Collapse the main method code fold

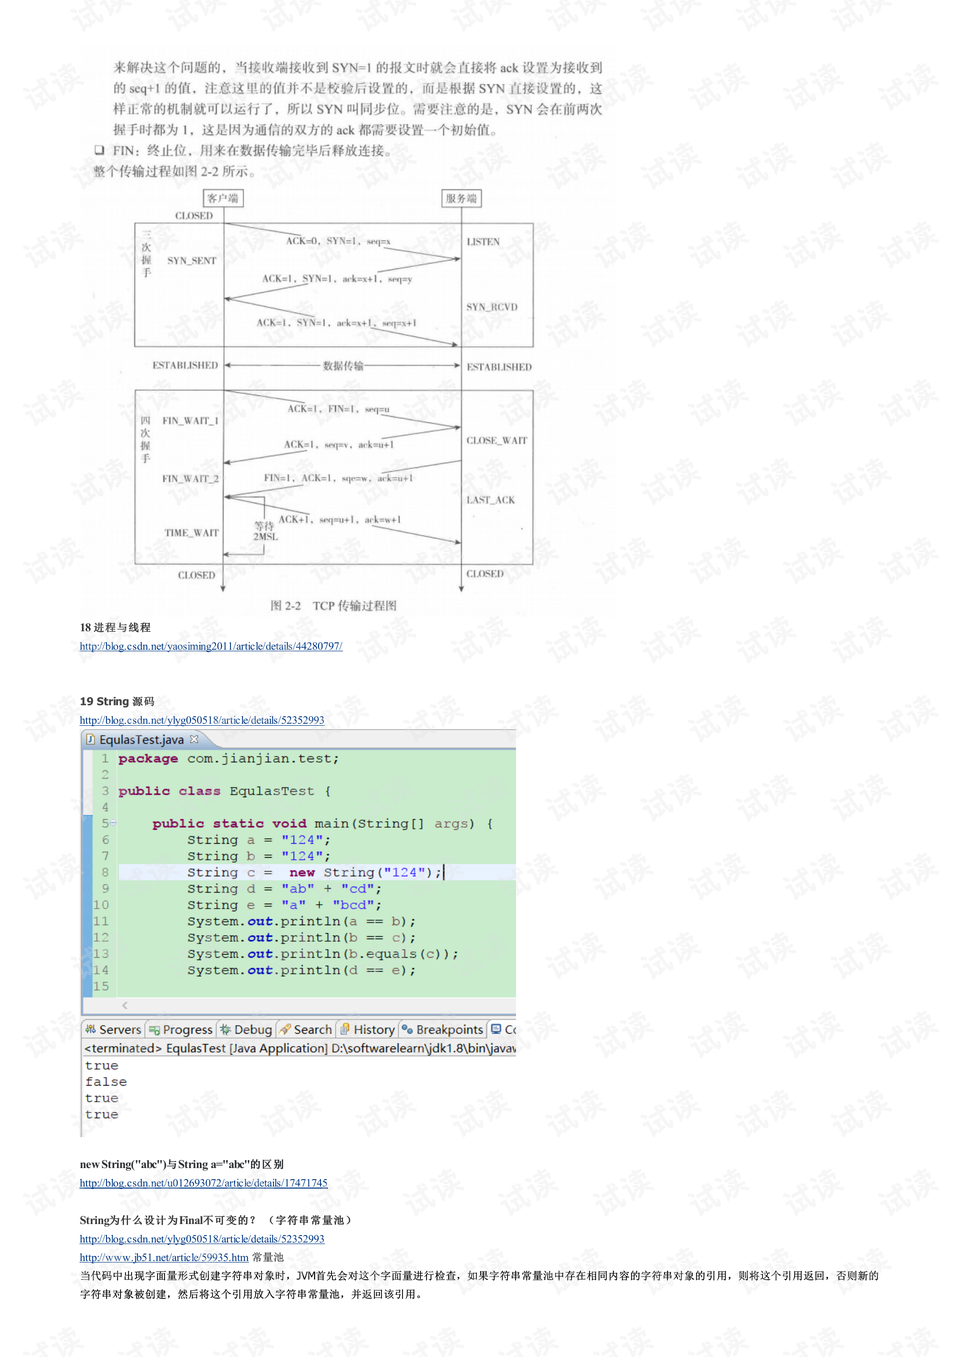tap(113, 823)
